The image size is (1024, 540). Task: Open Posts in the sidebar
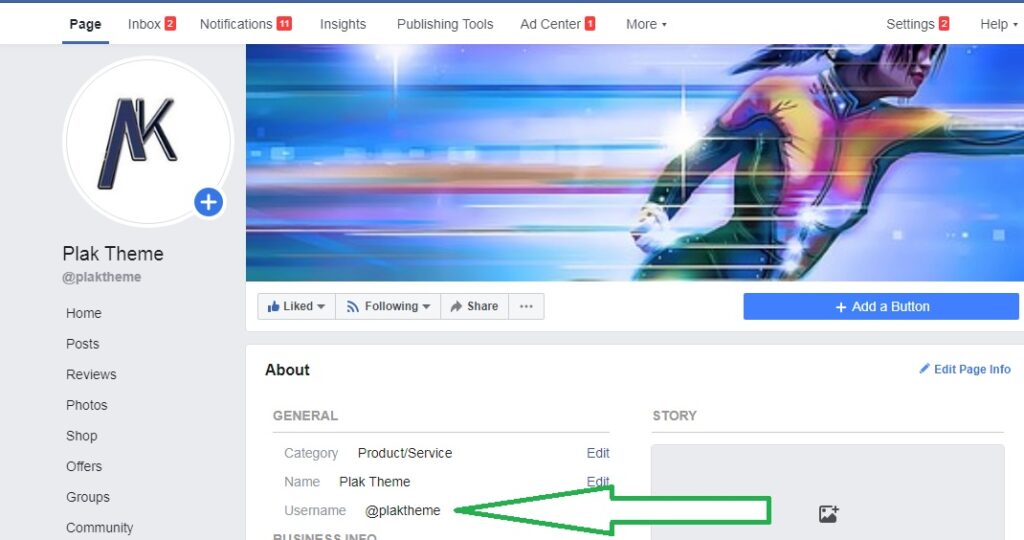[82, 343]
